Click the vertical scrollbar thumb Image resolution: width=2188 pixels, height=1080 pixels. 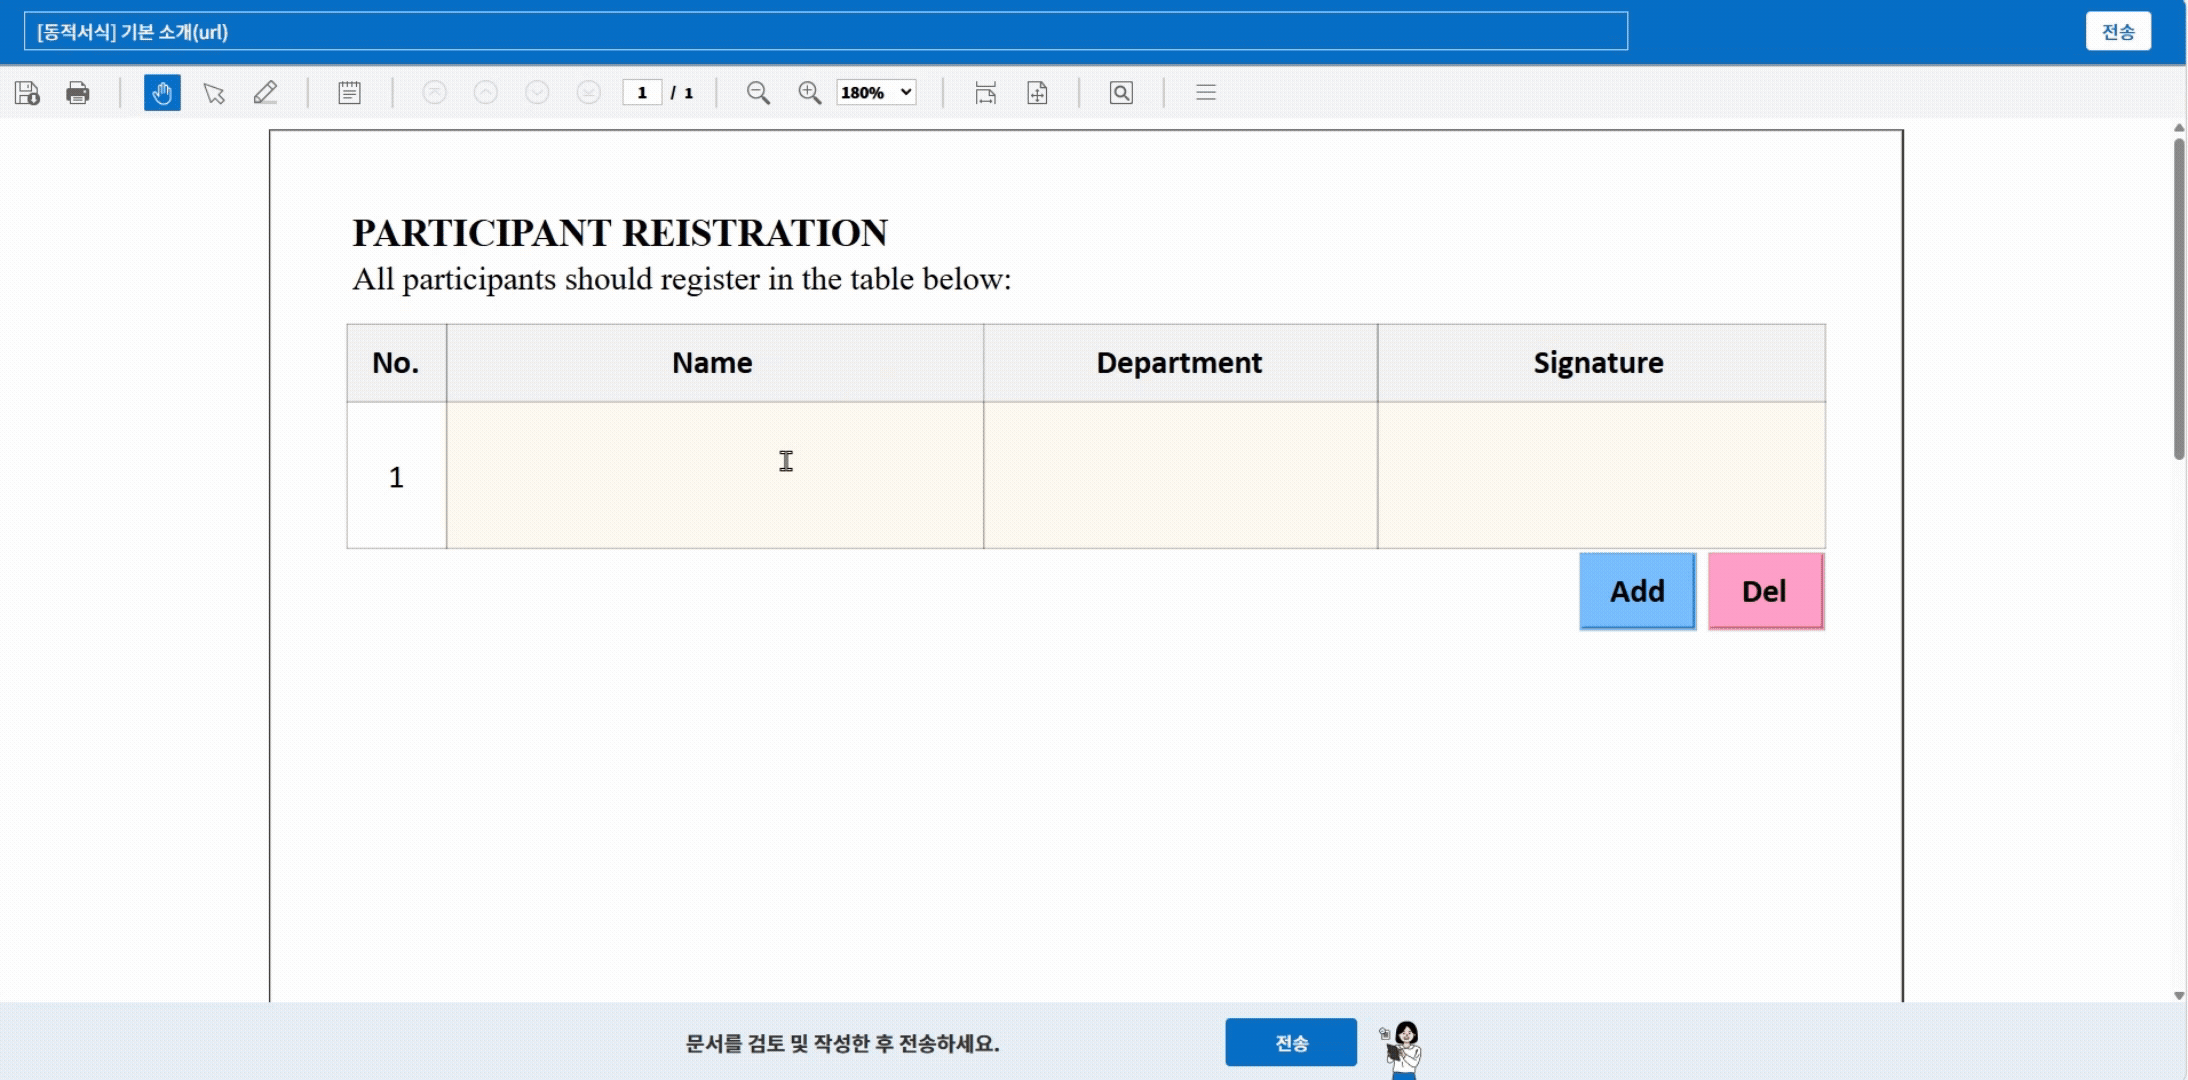pyautogui.click(x=2179, y=300)
